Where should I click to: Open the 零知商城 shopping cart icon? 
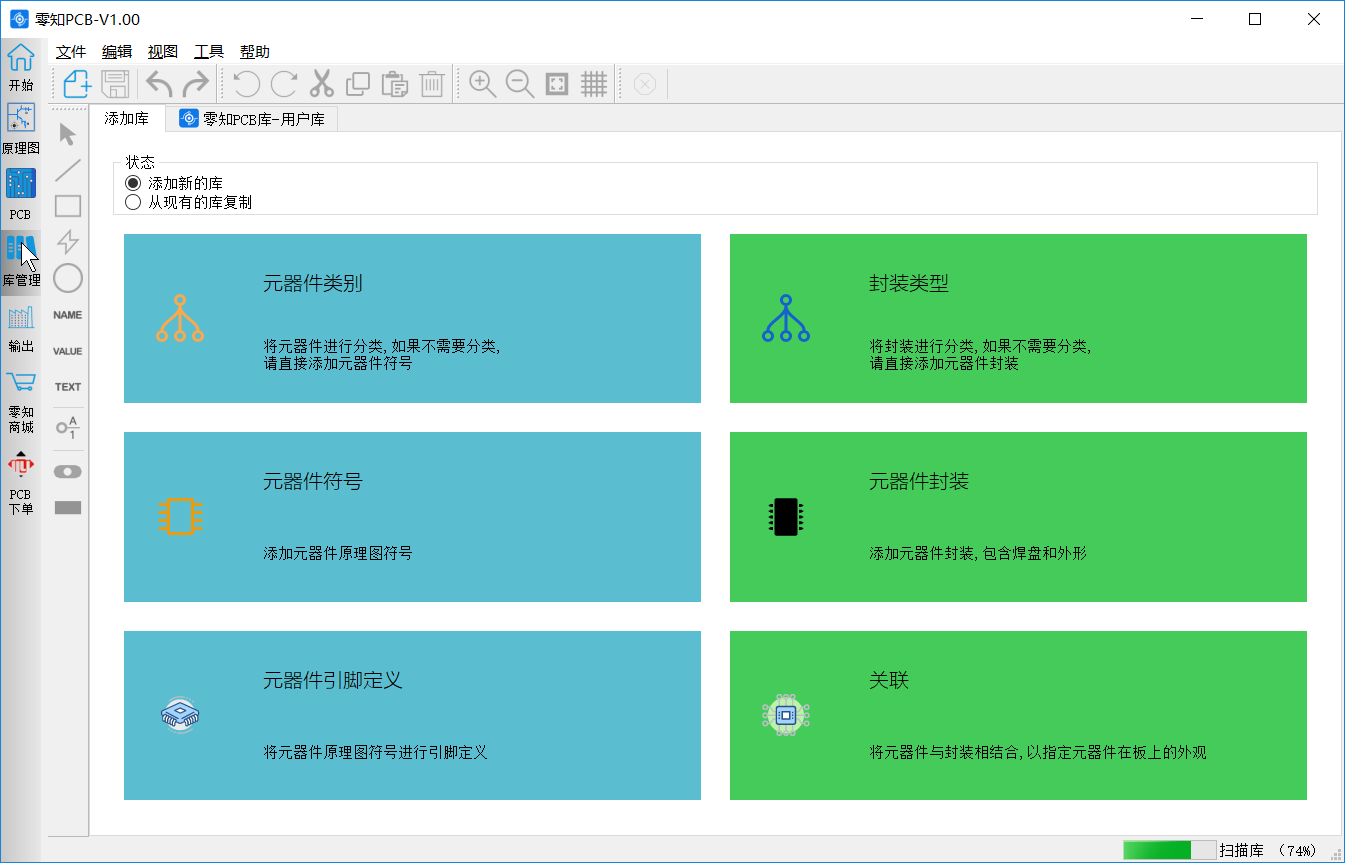pyautogui.click(x=20, y=395)
